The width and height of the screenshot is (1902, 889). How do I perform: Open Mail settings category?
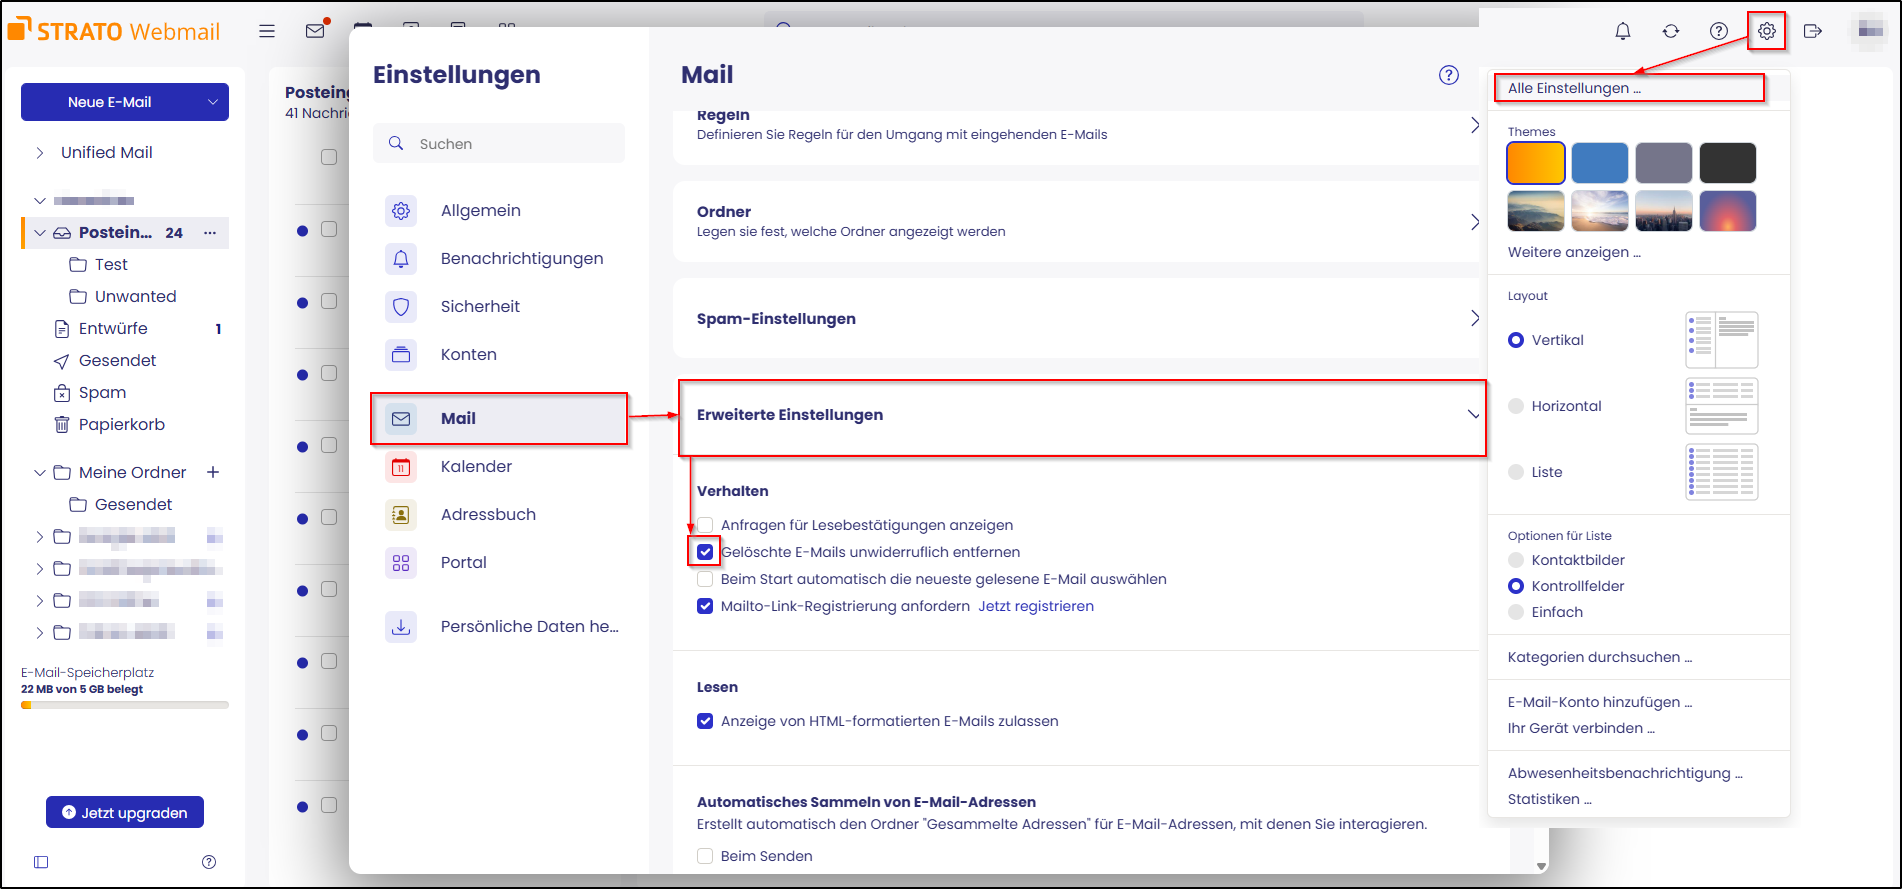point(499,419)
